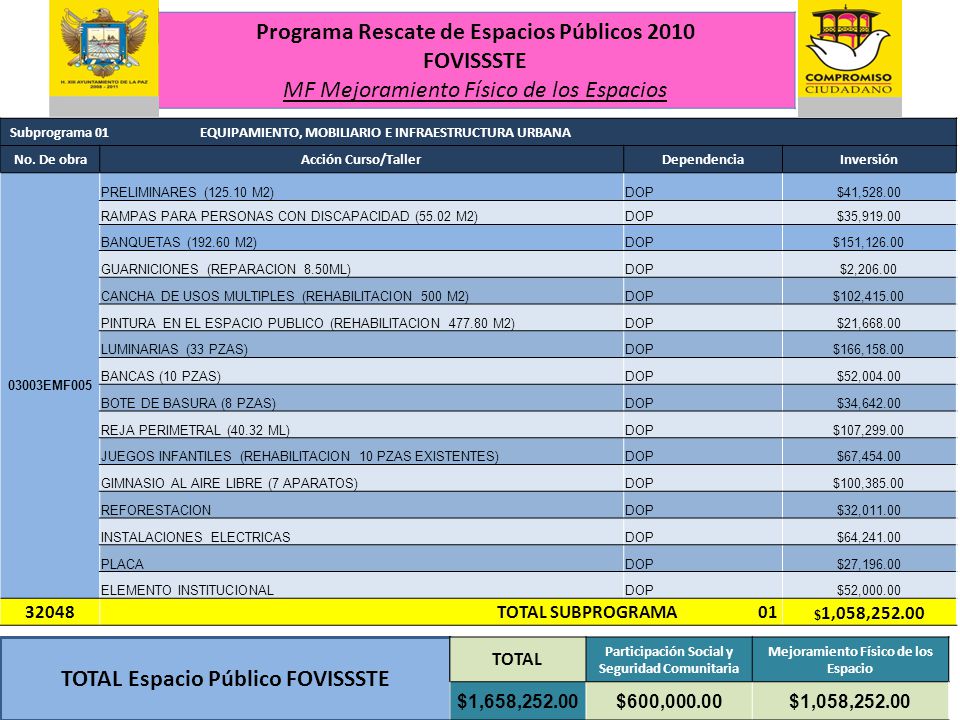Click the $2,206.00 amount

coord(868,269)
